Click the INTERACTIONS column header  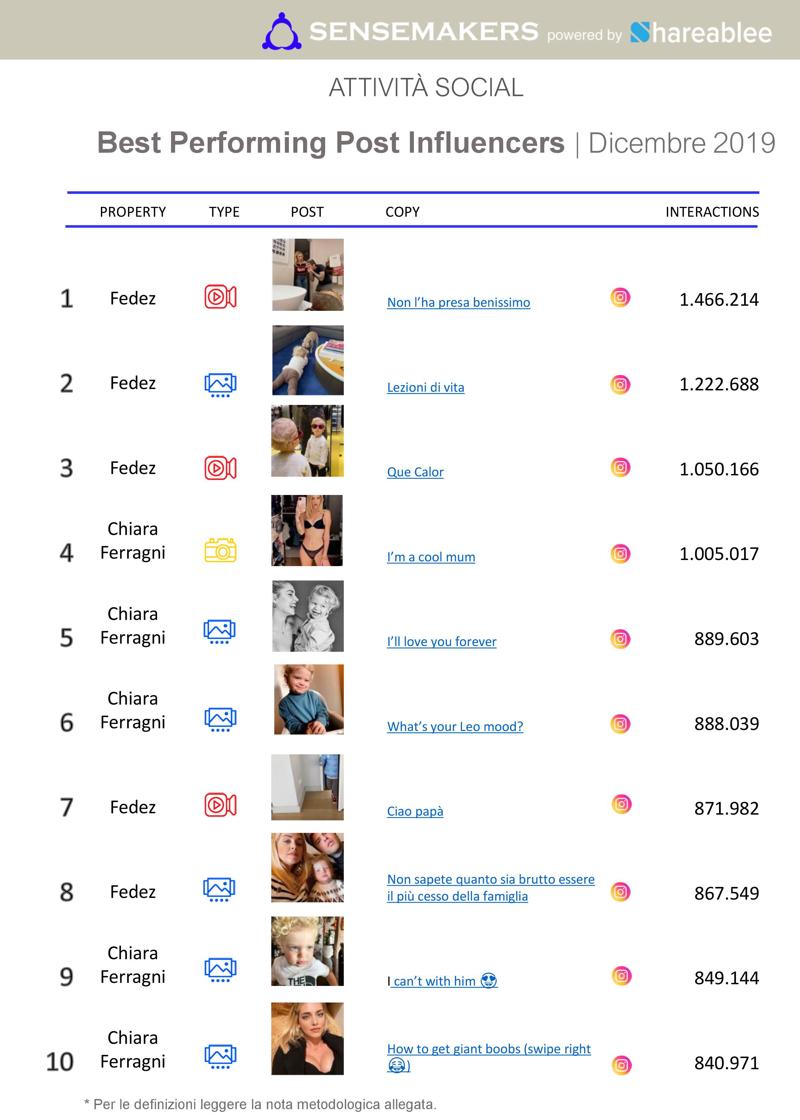(712, 211)
